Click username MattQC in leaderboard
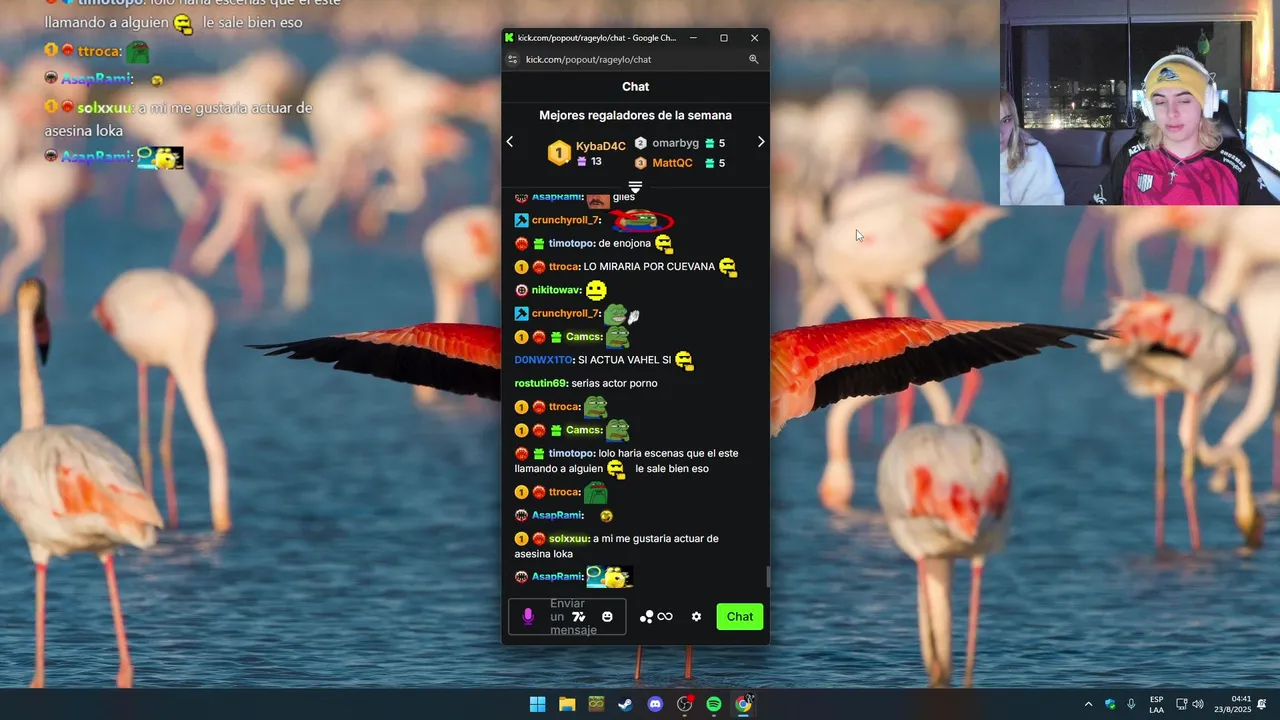Screen dimensions: 1280x720 (x=672, y=163)
